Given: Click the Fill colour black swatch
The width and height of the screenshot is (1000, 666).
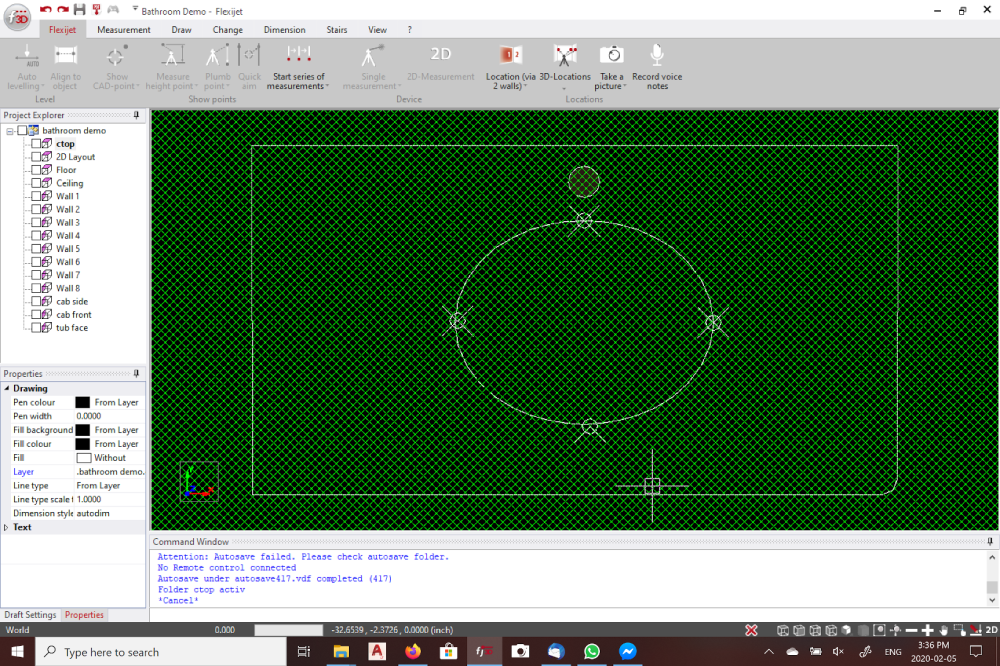Looking at the screenshot, I should [82, 444].
